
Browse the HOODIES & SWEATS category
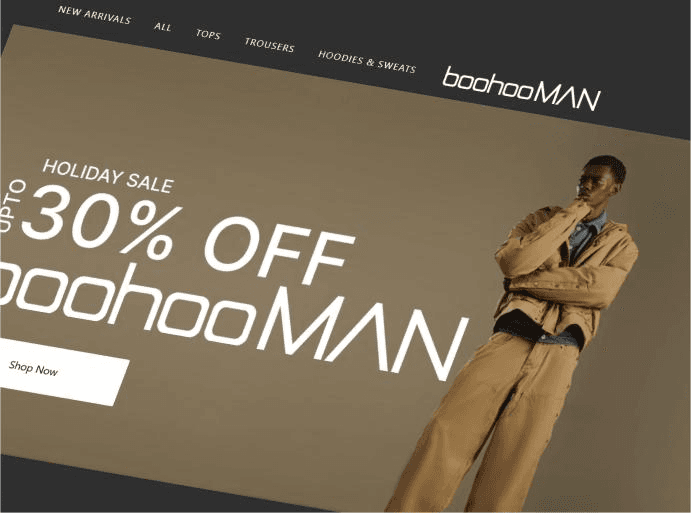(x=367, y=62)
